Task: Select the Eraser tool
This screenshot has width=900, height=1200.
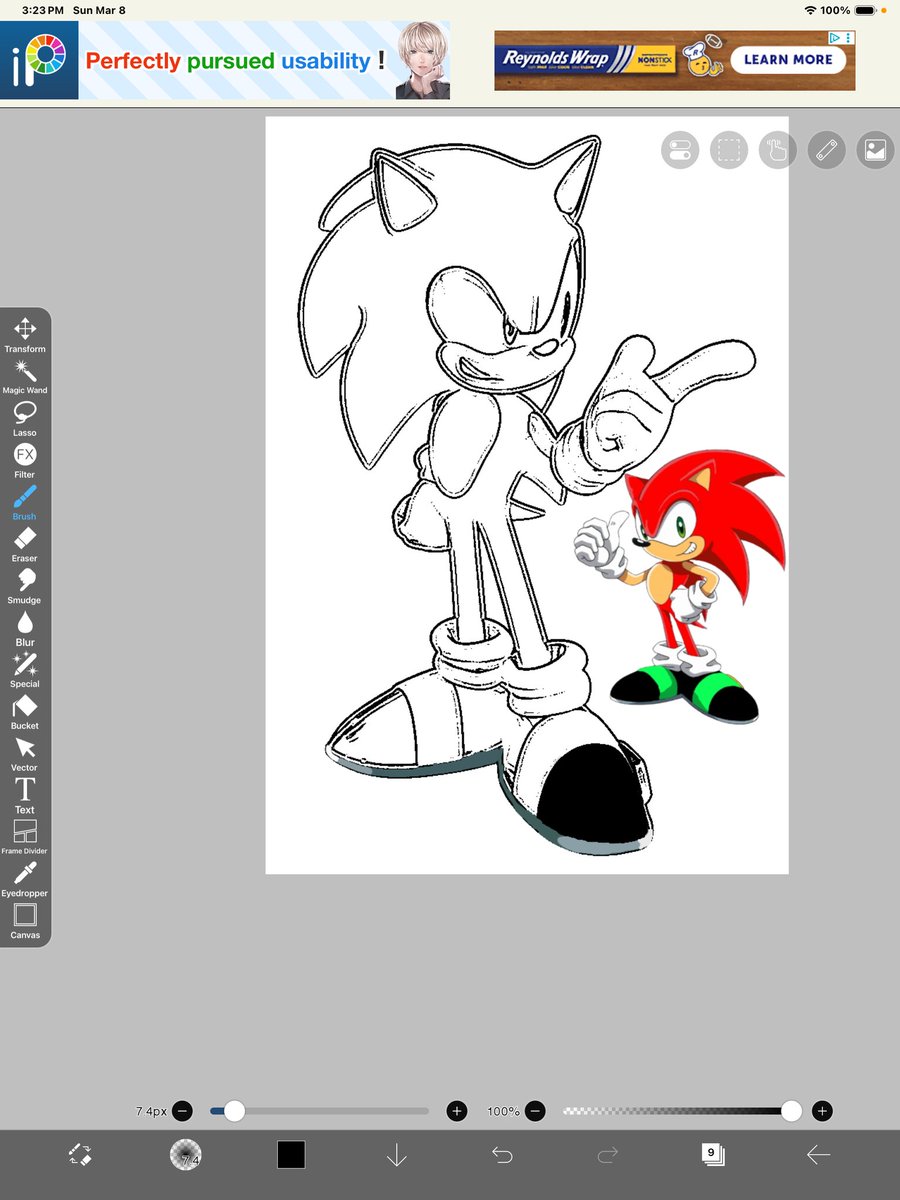Action: click(x=25, y=545)
